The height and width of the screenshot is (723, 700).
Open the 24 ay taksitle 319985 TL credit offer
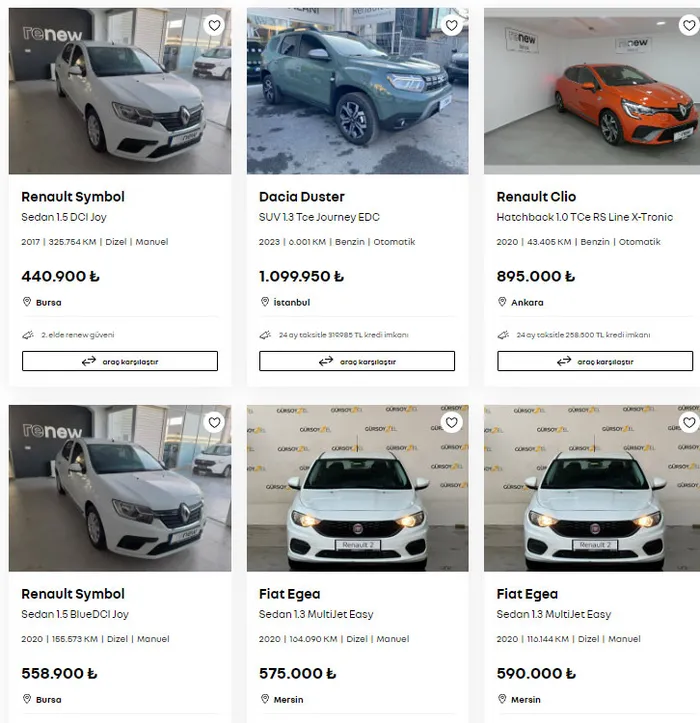pos(344,335)
